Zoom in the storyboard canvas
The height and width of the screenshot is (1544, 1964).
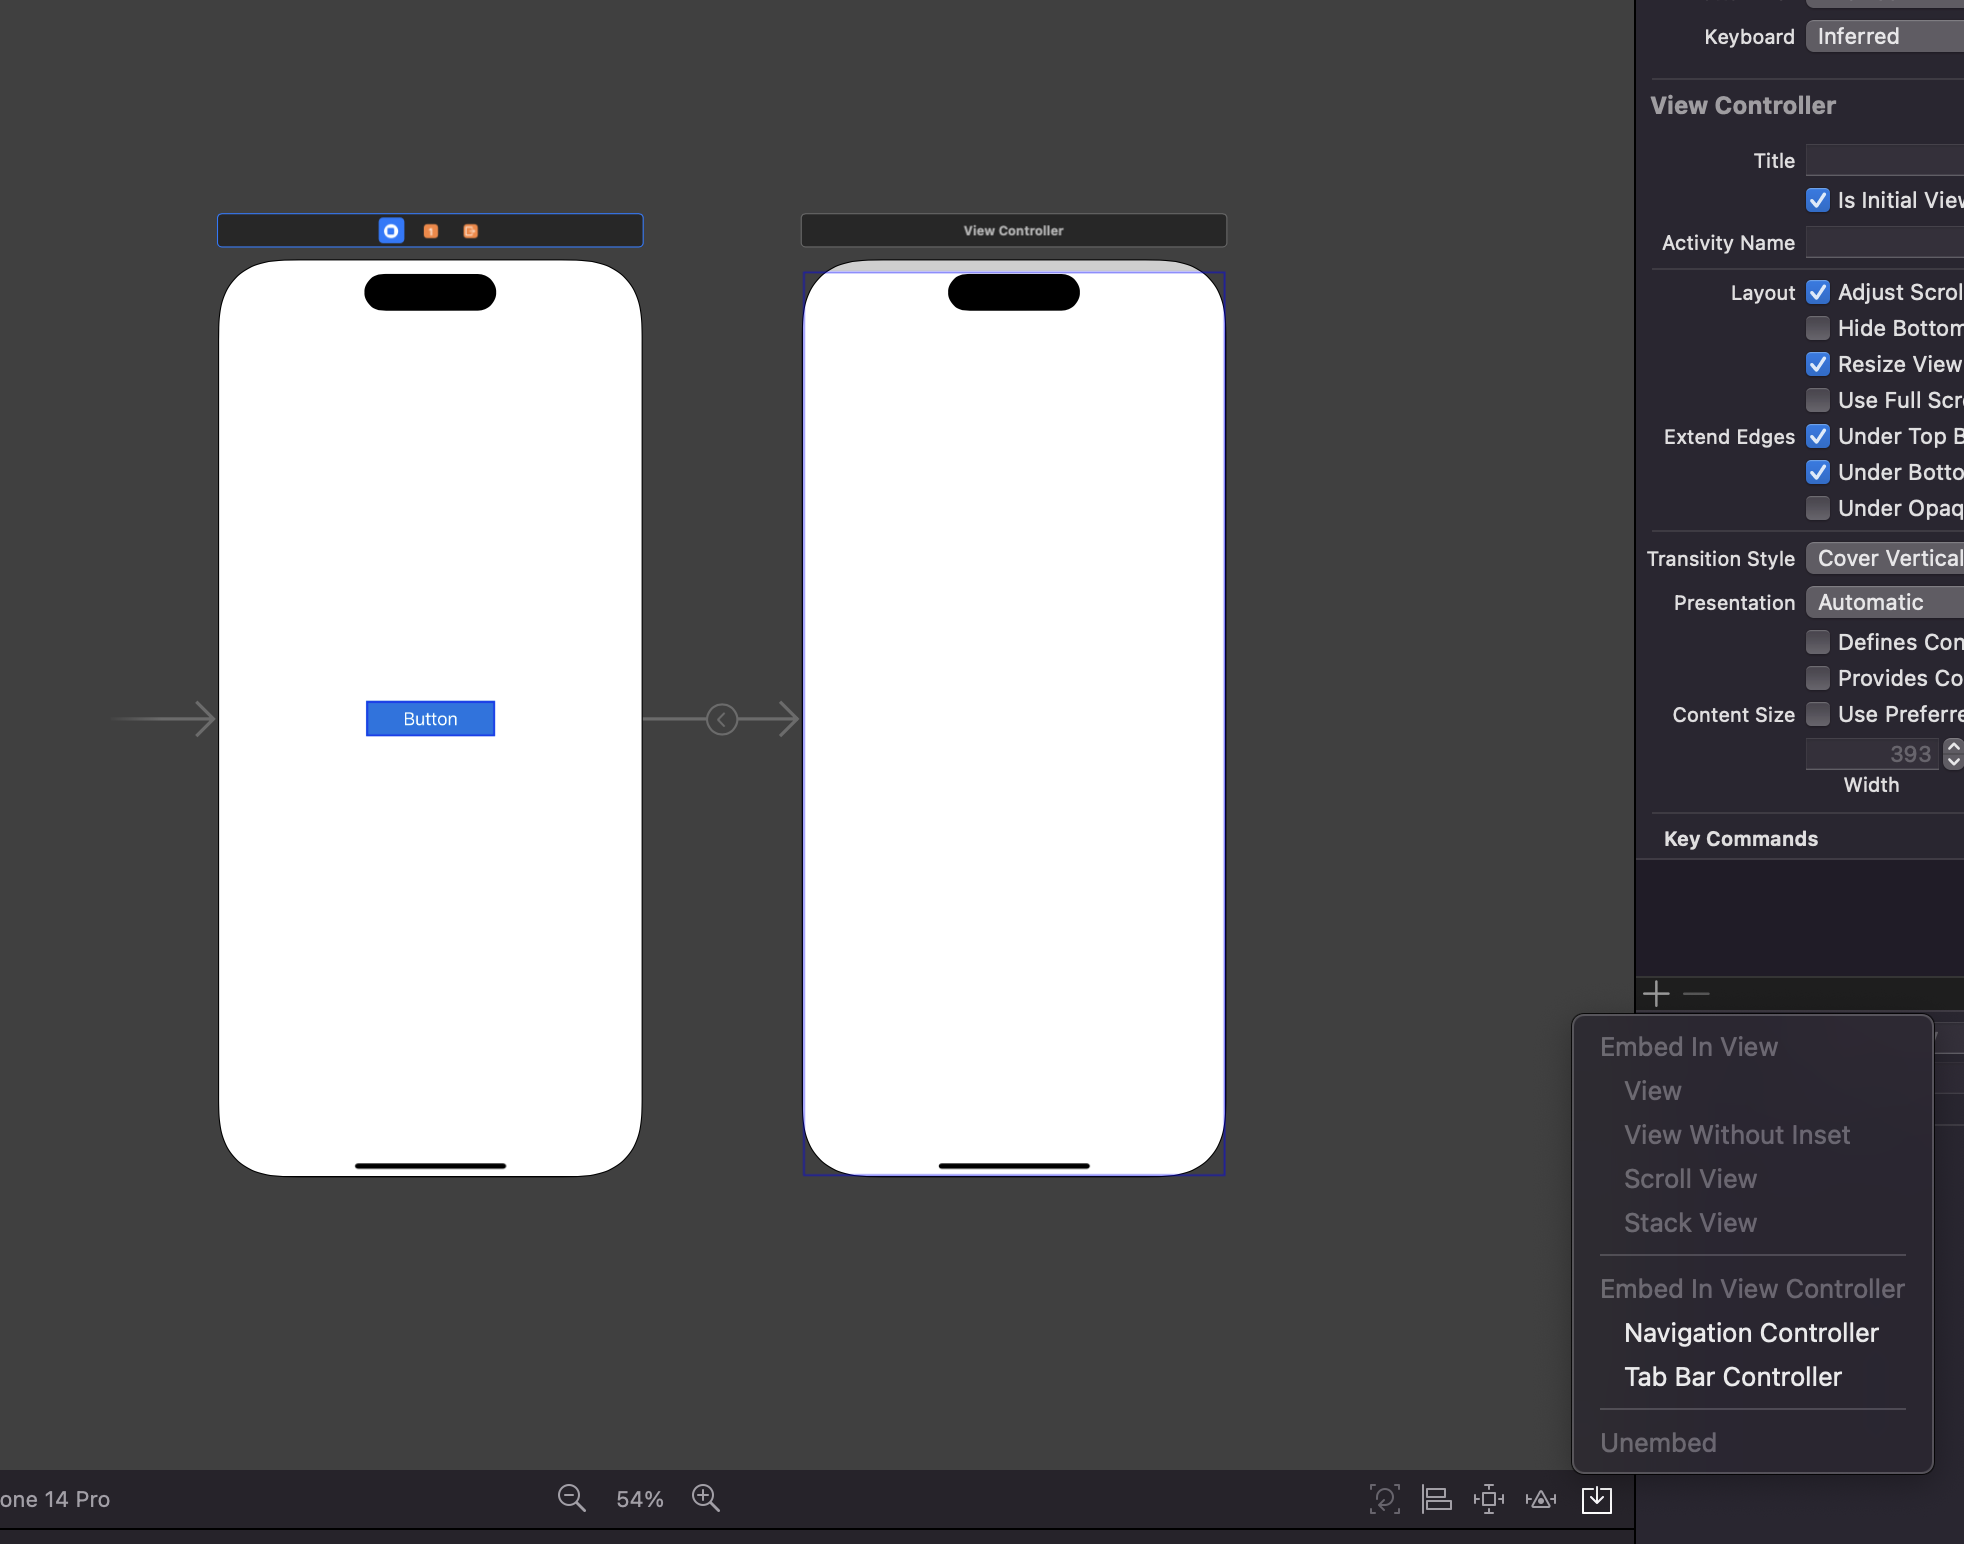[x=706, y=1498]
